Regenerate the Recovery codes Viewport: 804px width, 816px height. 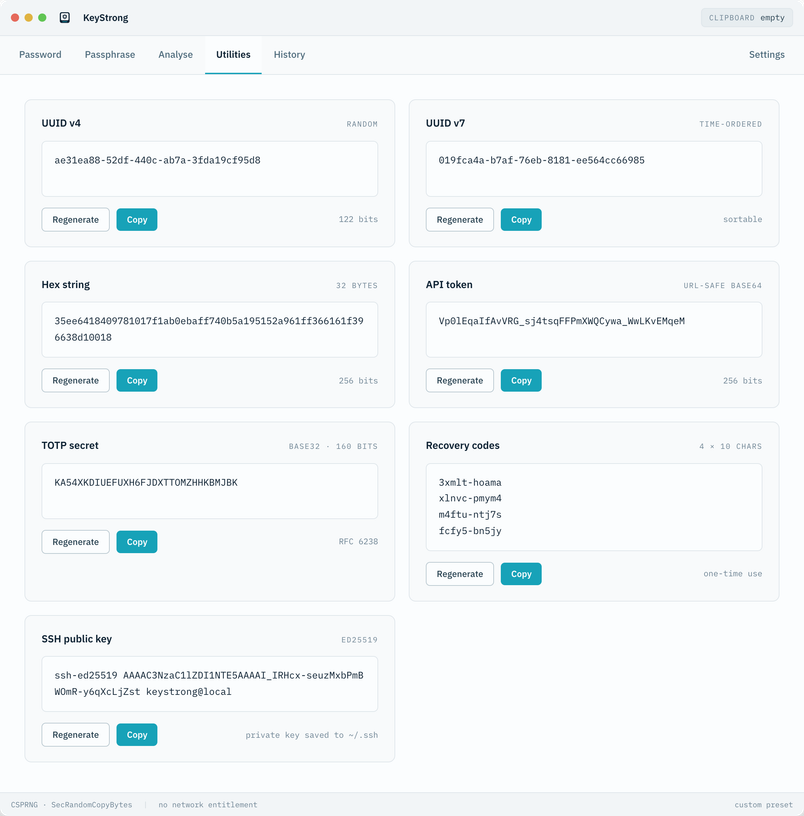(x=460, y=574)
